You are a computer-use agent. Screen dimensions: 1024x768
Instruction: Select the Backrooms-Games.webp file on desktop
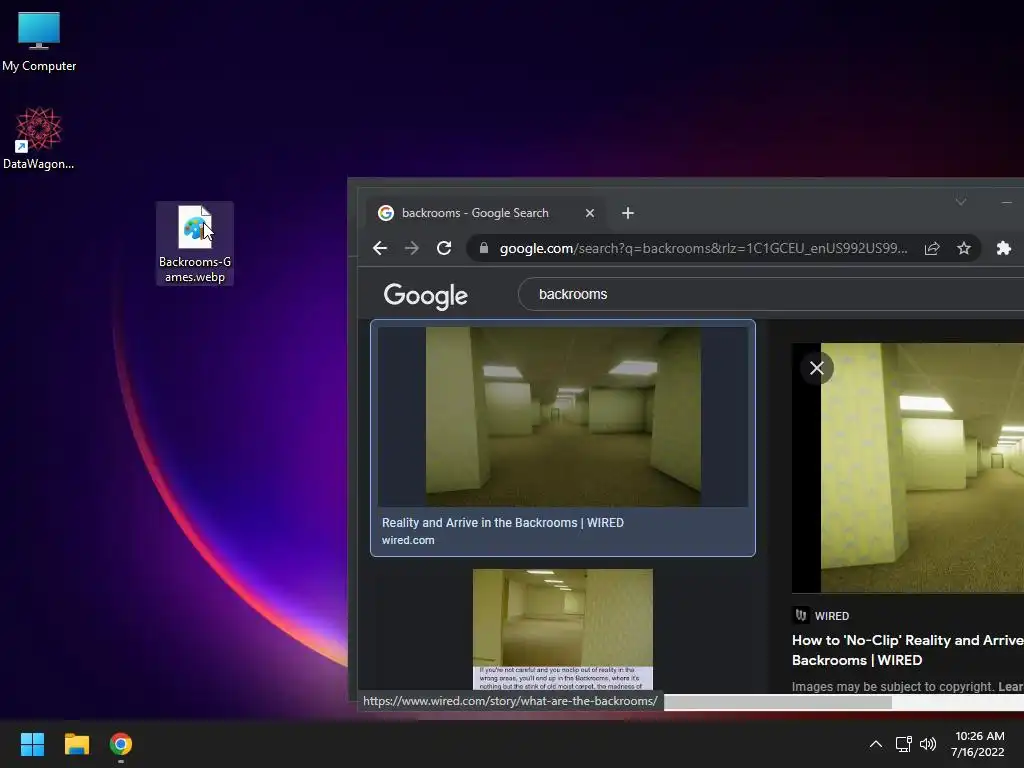click(x=195, y=244)
